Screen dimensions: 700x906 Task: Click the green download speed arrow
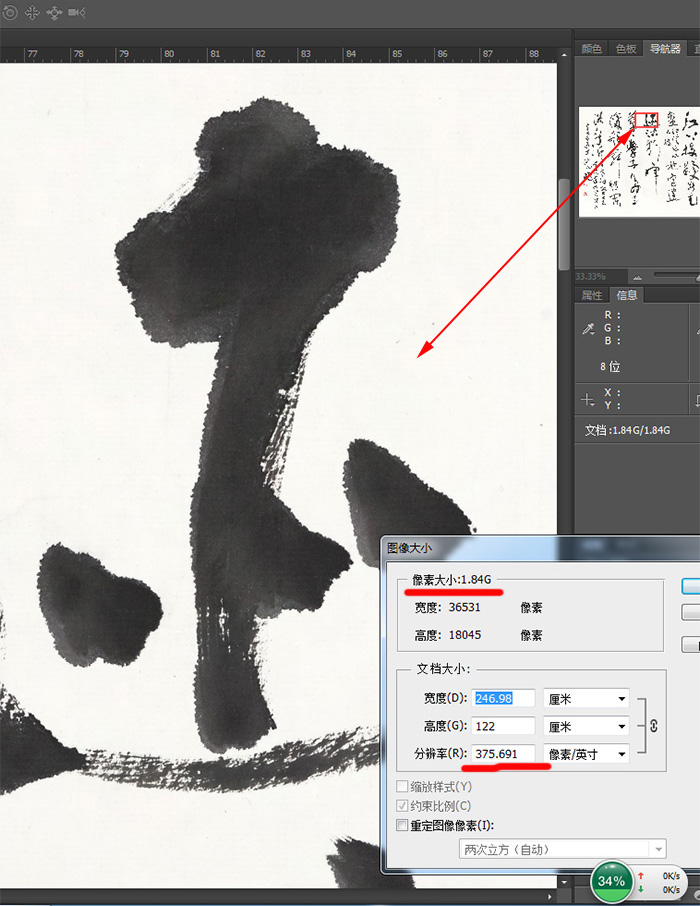(x=640, y=889)
